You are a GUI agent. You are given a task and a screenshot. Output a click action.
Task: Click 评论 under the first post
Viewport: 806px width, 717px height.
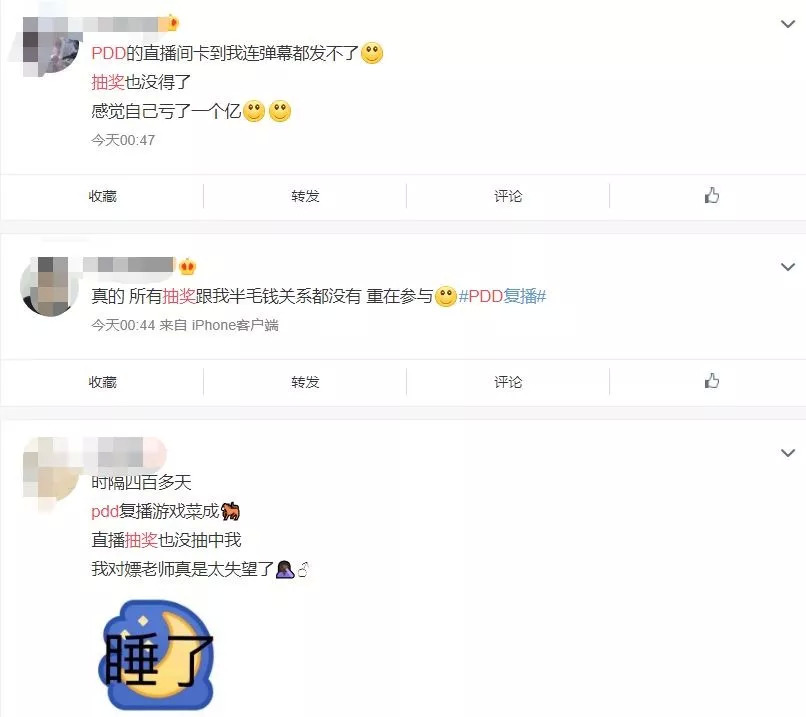pyautogui.click(x=508, y=196)
